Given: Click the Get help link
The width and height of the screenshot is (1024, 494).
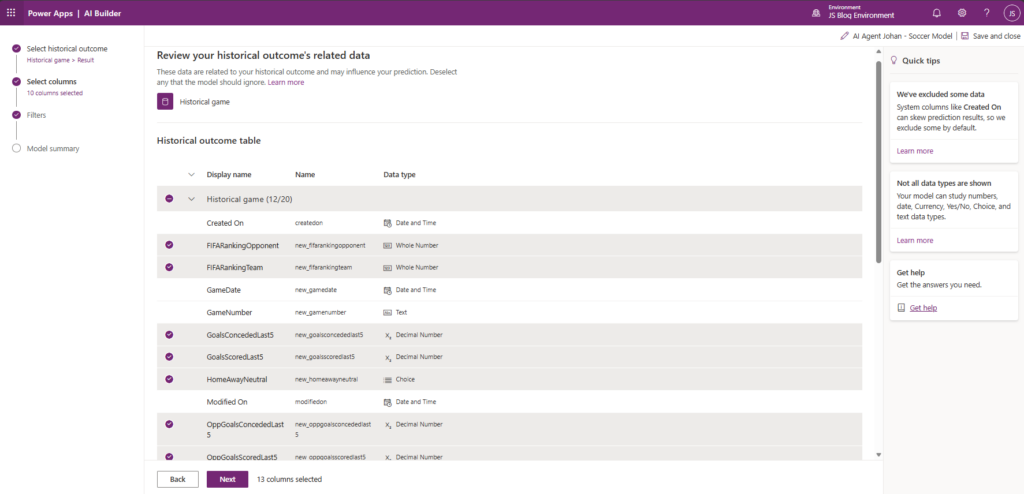Looking at the screenshot, I should click(x=923, y=308).
